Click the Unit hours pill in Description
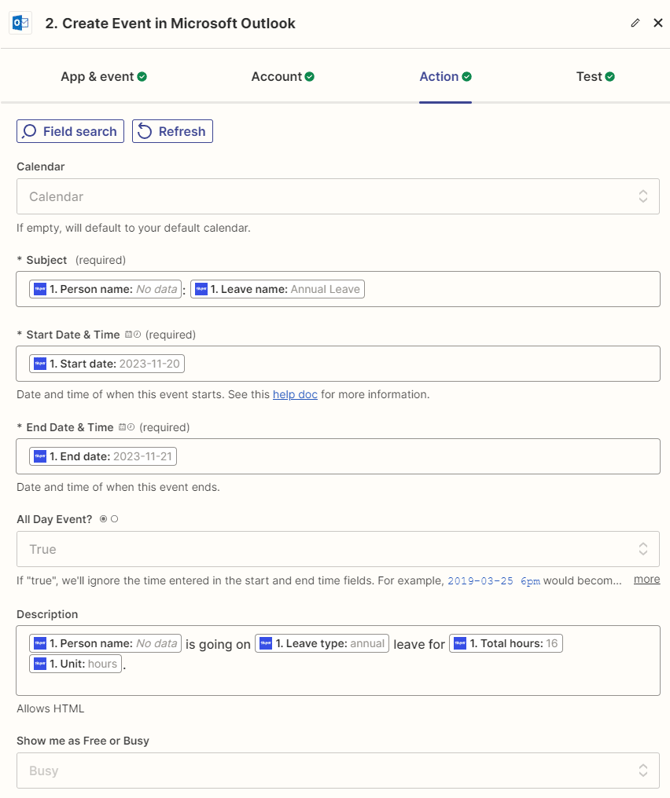The width and height of the screenshot is (670, 798). tap(75, 664)
